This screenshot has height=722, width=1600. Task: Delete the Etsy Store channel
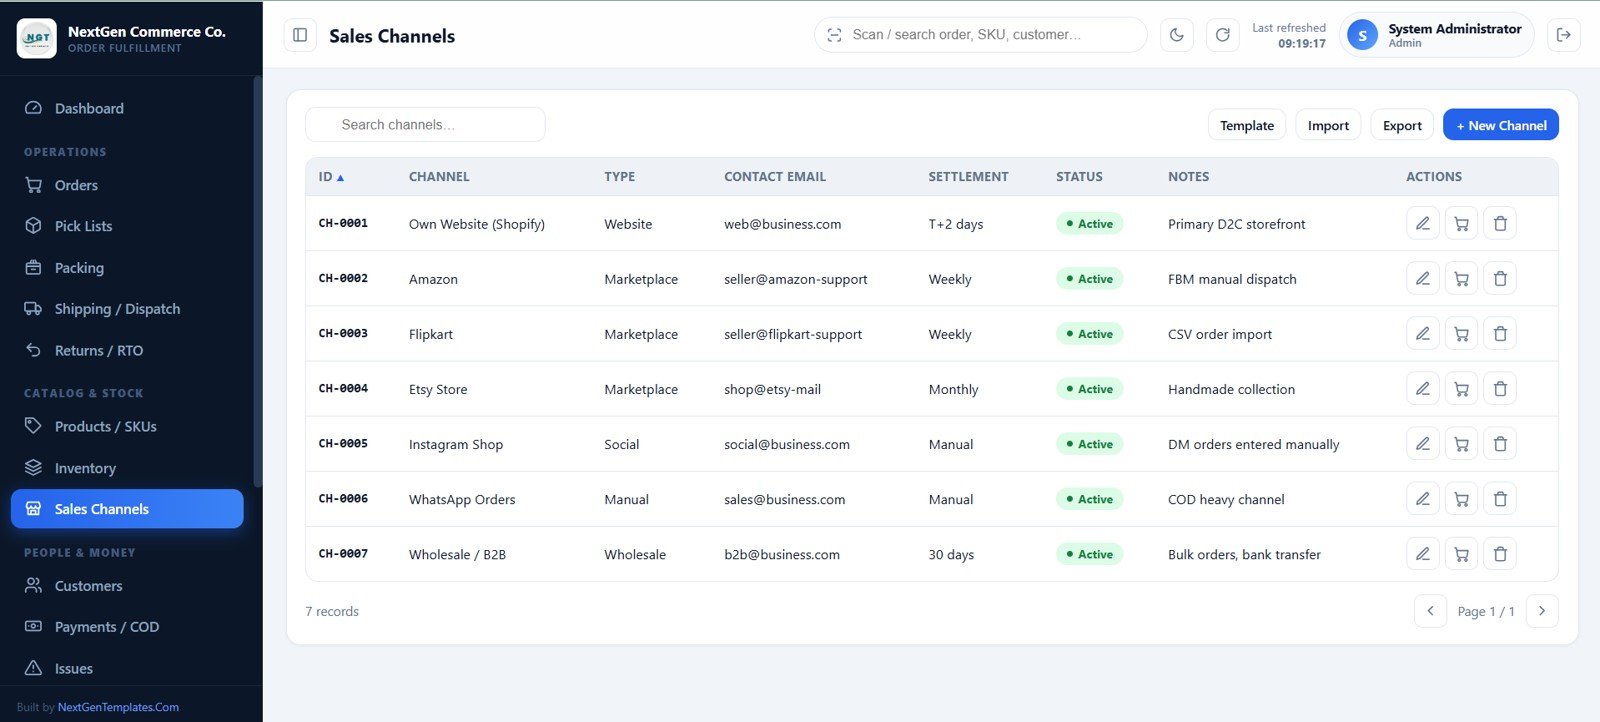pos(1500,388)
